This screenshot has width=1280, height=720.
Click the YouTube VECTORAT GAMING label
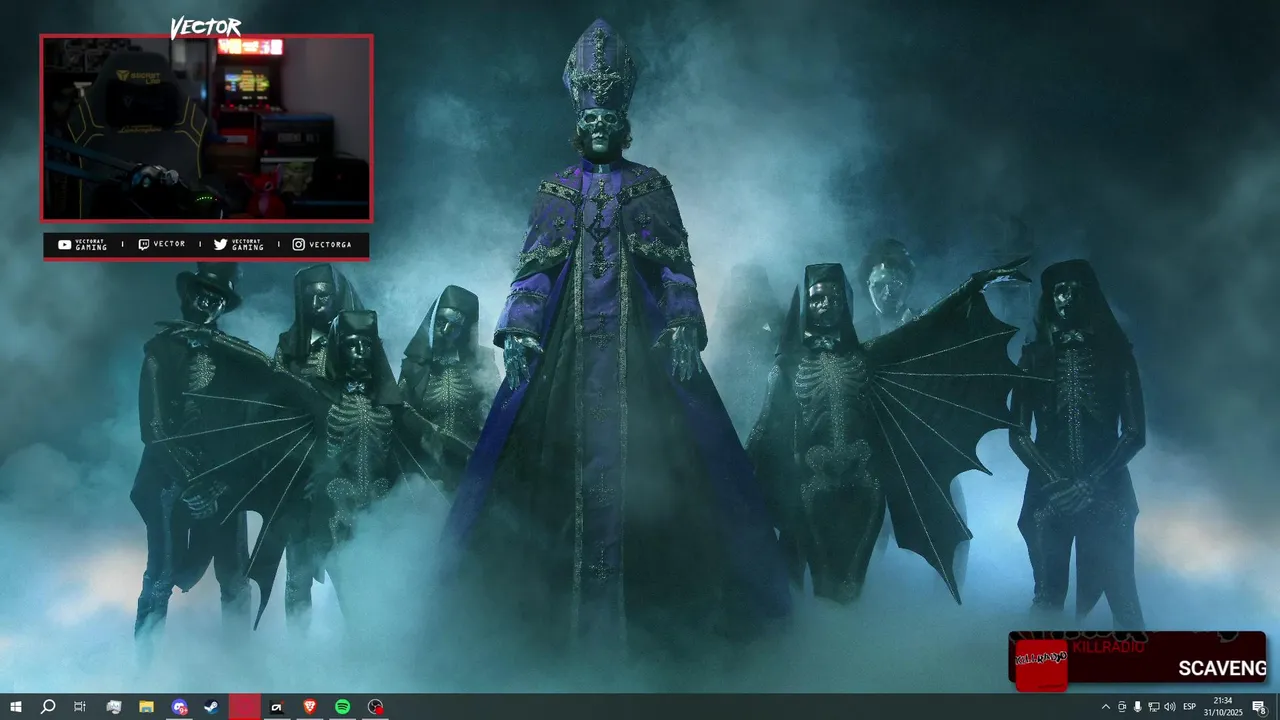point(83,245)
